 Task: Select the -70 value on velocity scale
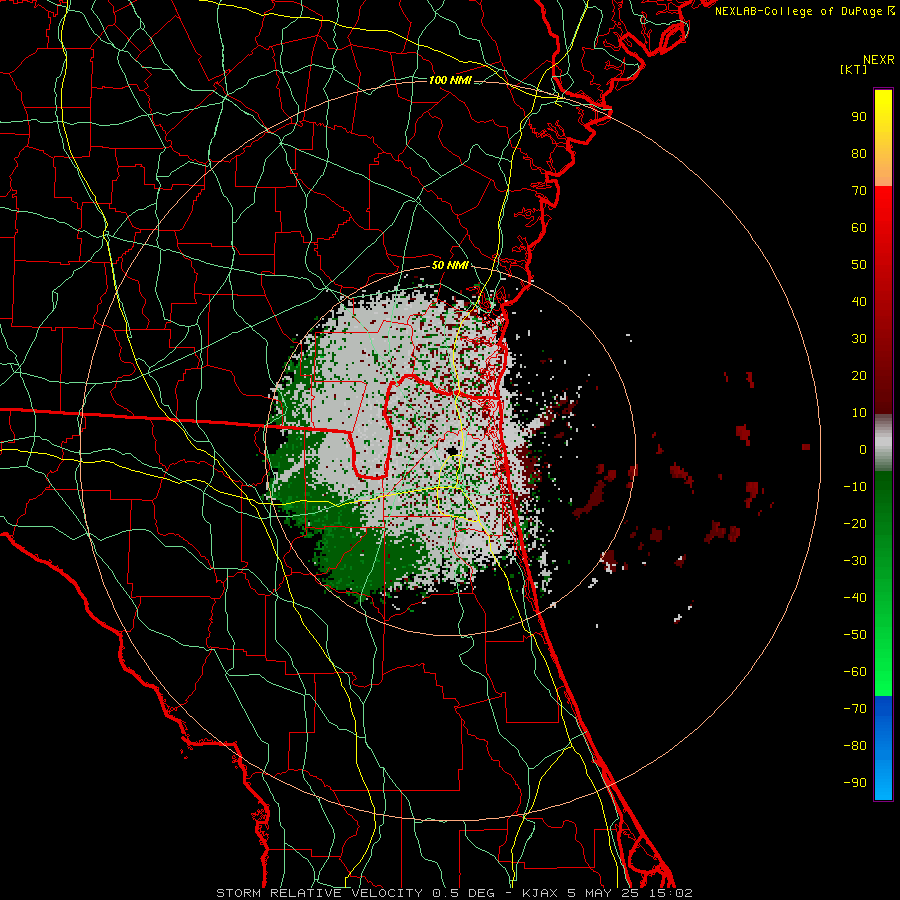855,709
